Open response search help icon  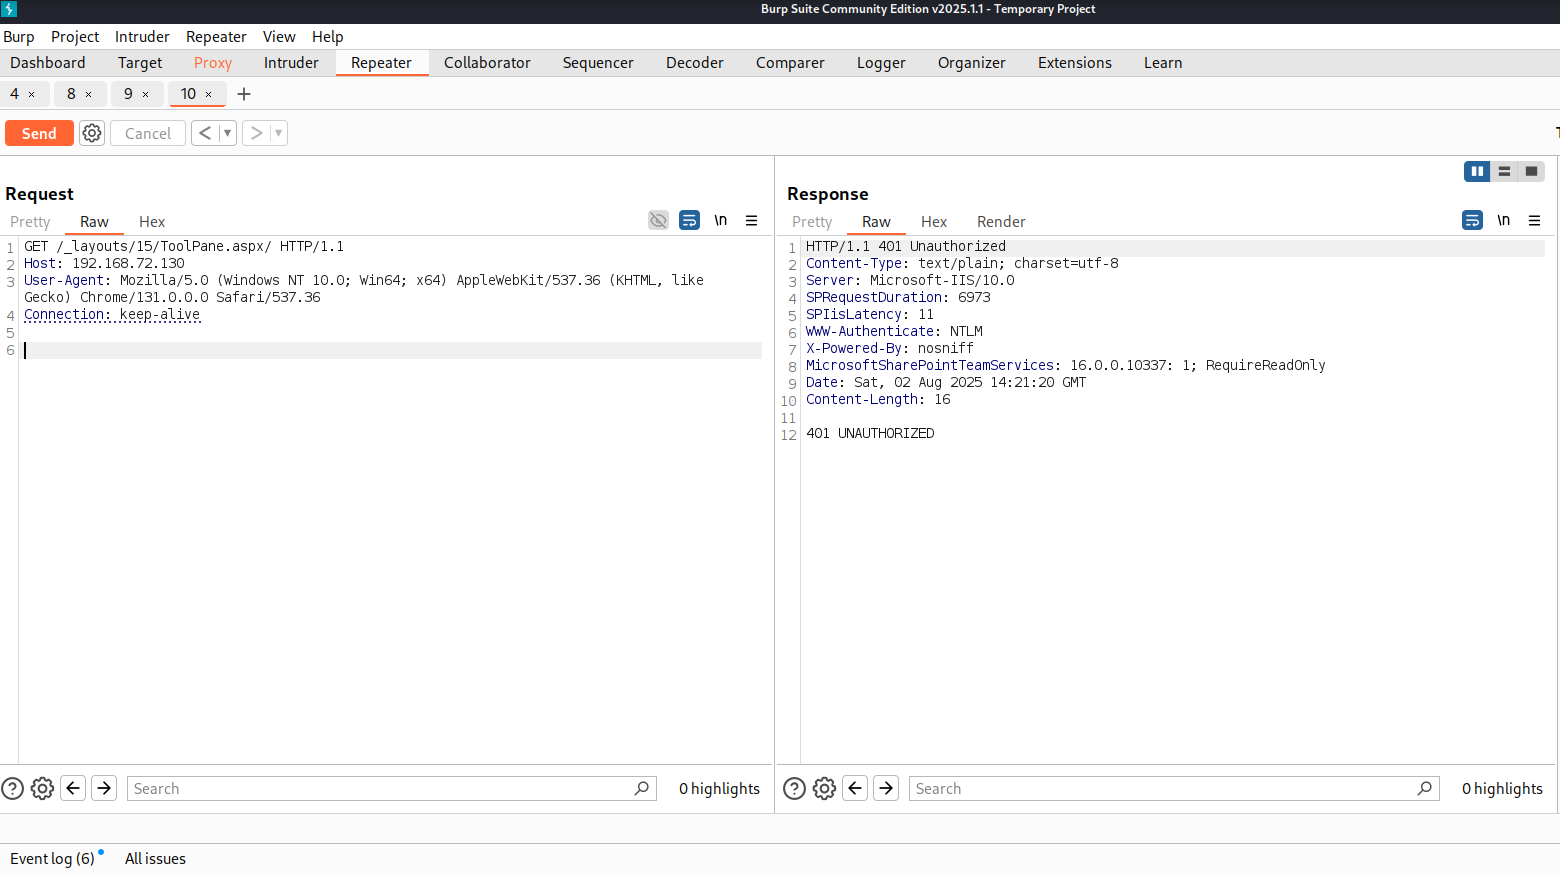pyautogui.click(x=794, y=788)
